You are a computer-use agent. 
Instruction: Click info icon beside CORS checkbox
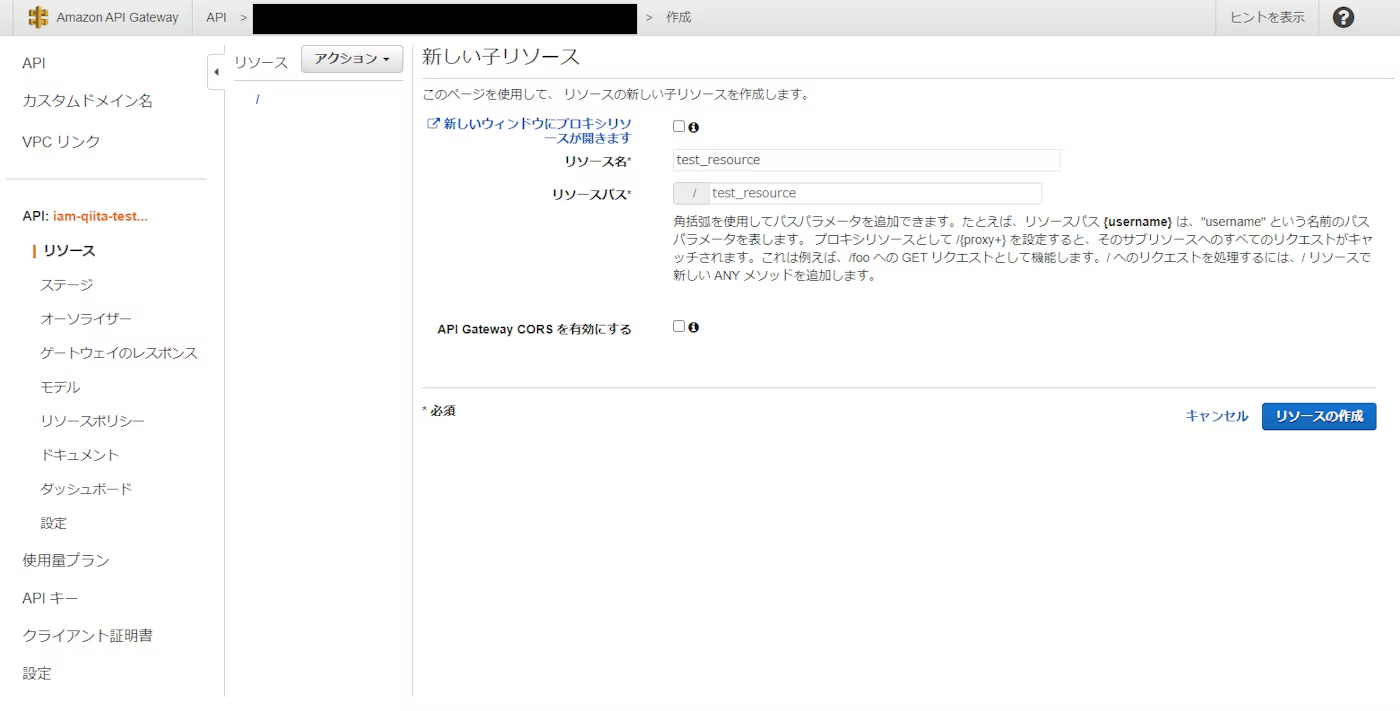click(x=693, y=327)
